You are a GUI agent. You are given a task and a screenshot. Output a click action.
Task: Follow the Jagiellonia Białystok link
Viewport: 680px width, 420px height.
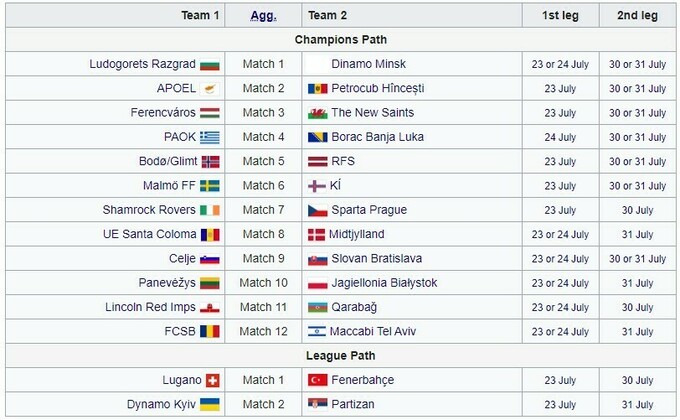pos(384,283)
